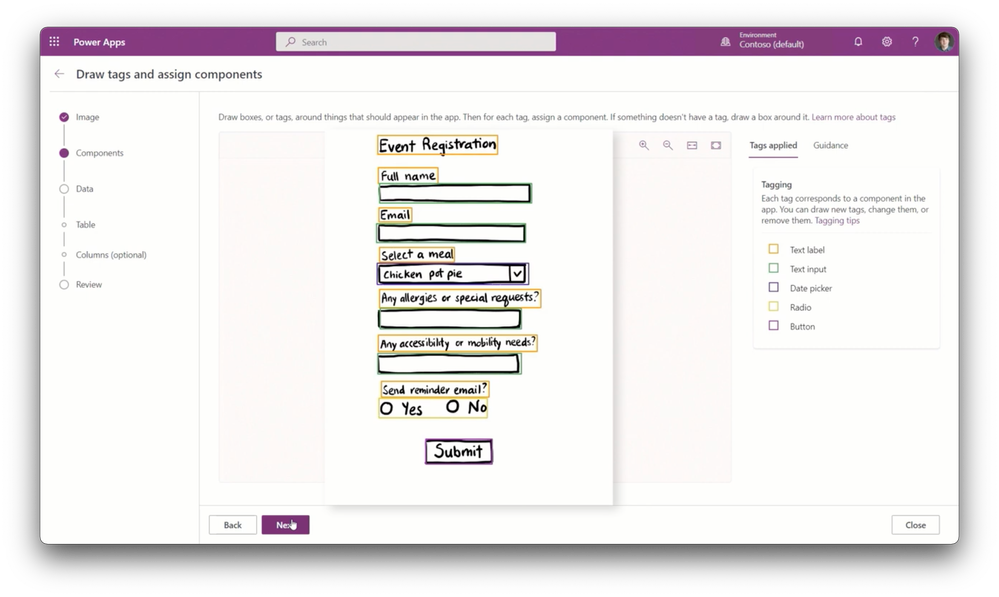999x597 pixels.
Task: Go to the Review step
Action: [89, 284]
